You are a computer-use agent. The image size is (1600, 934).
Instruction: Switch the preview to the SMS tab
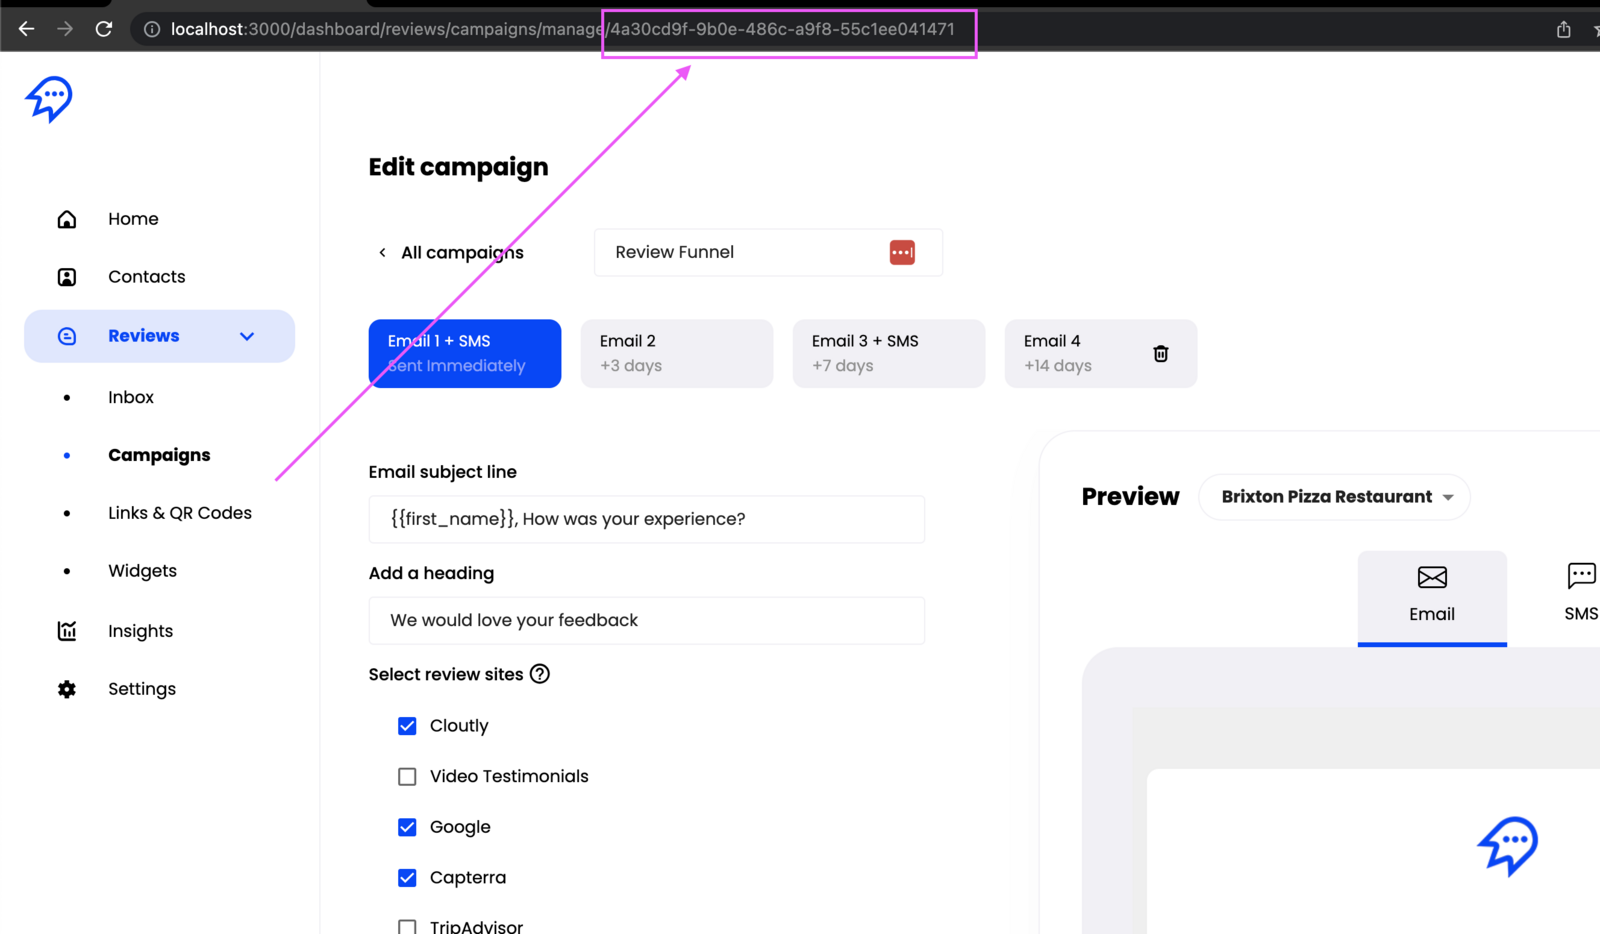point(1578,598)
